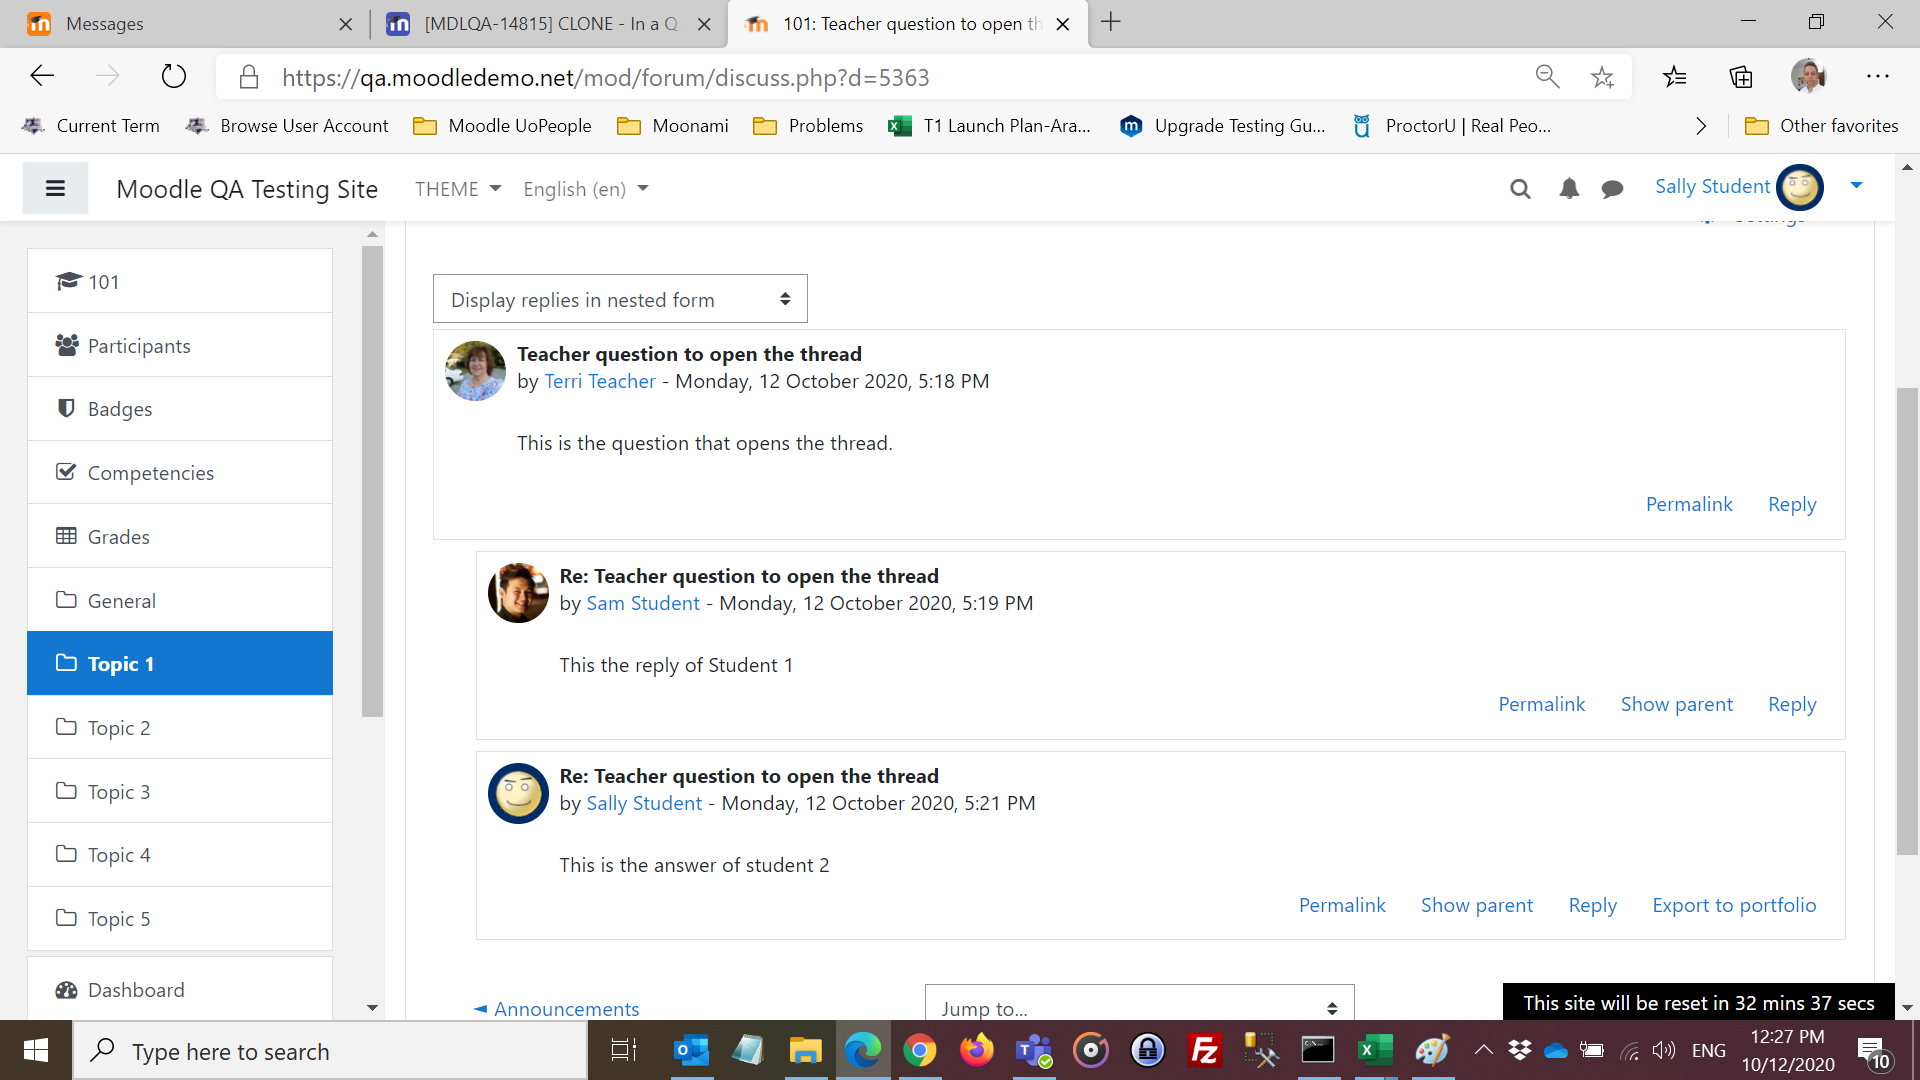Image resolution: width=1920 pixels, height=1080 pixels.
Task: Toggle the hamburger side panel button
Action: 55,188
